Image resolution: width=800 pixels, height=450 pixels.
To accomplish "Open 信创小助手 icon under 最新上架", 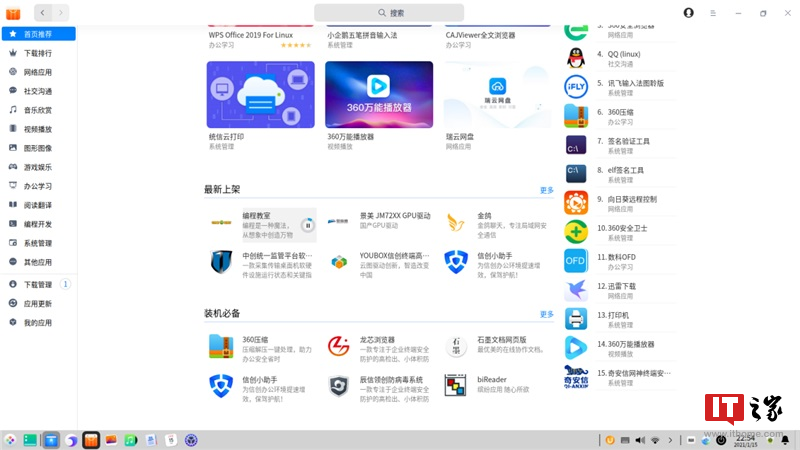I will (x=456, y=262).
